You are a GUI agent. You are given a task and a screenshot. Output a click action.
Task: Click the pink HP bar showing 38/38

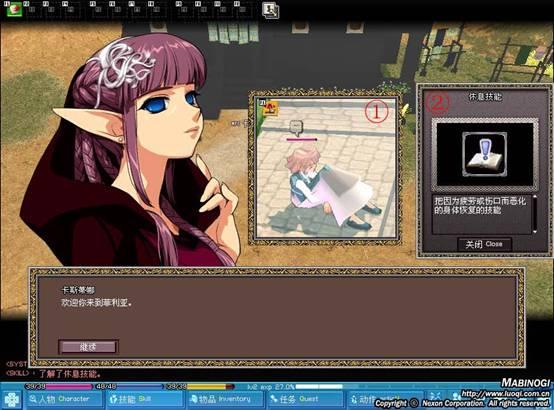[x=58, y=386]
